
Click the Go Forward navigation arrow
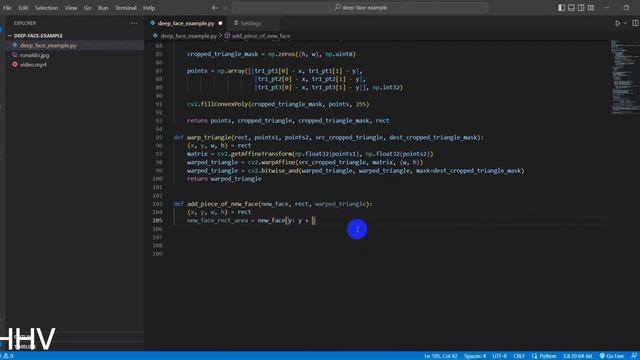pyautogui.click(x=225, y=8)
